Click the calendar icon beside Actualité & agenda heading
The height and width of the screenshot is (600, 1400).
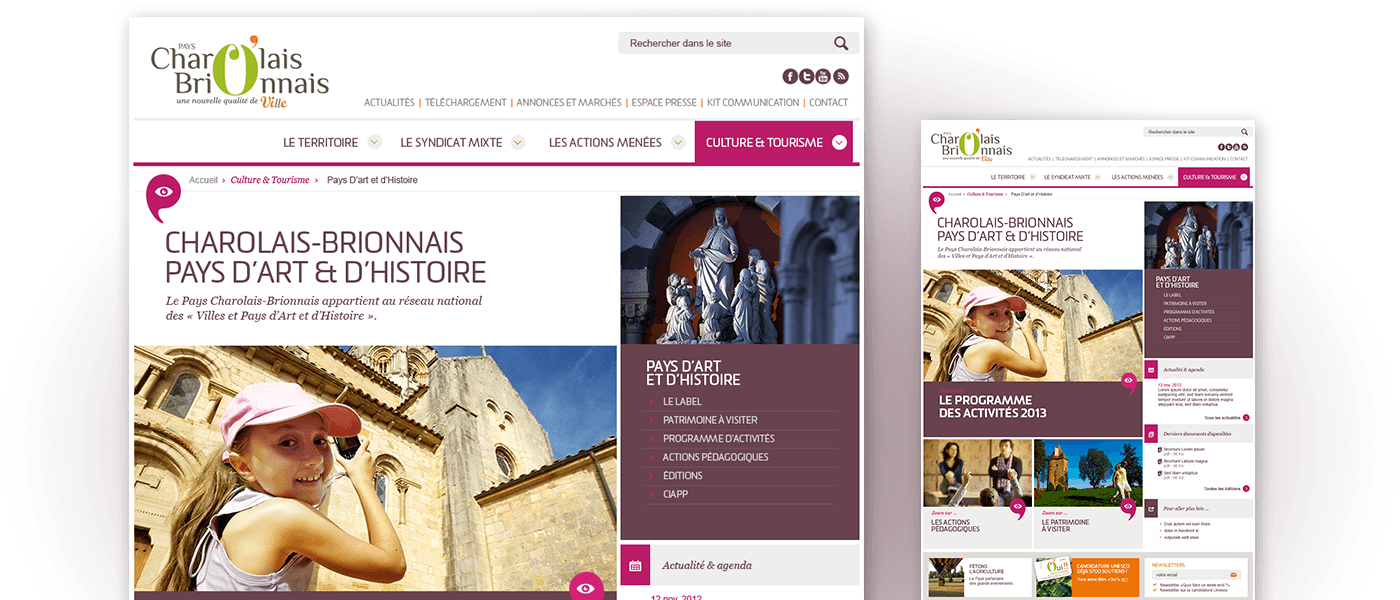click(x=635, y=565)
